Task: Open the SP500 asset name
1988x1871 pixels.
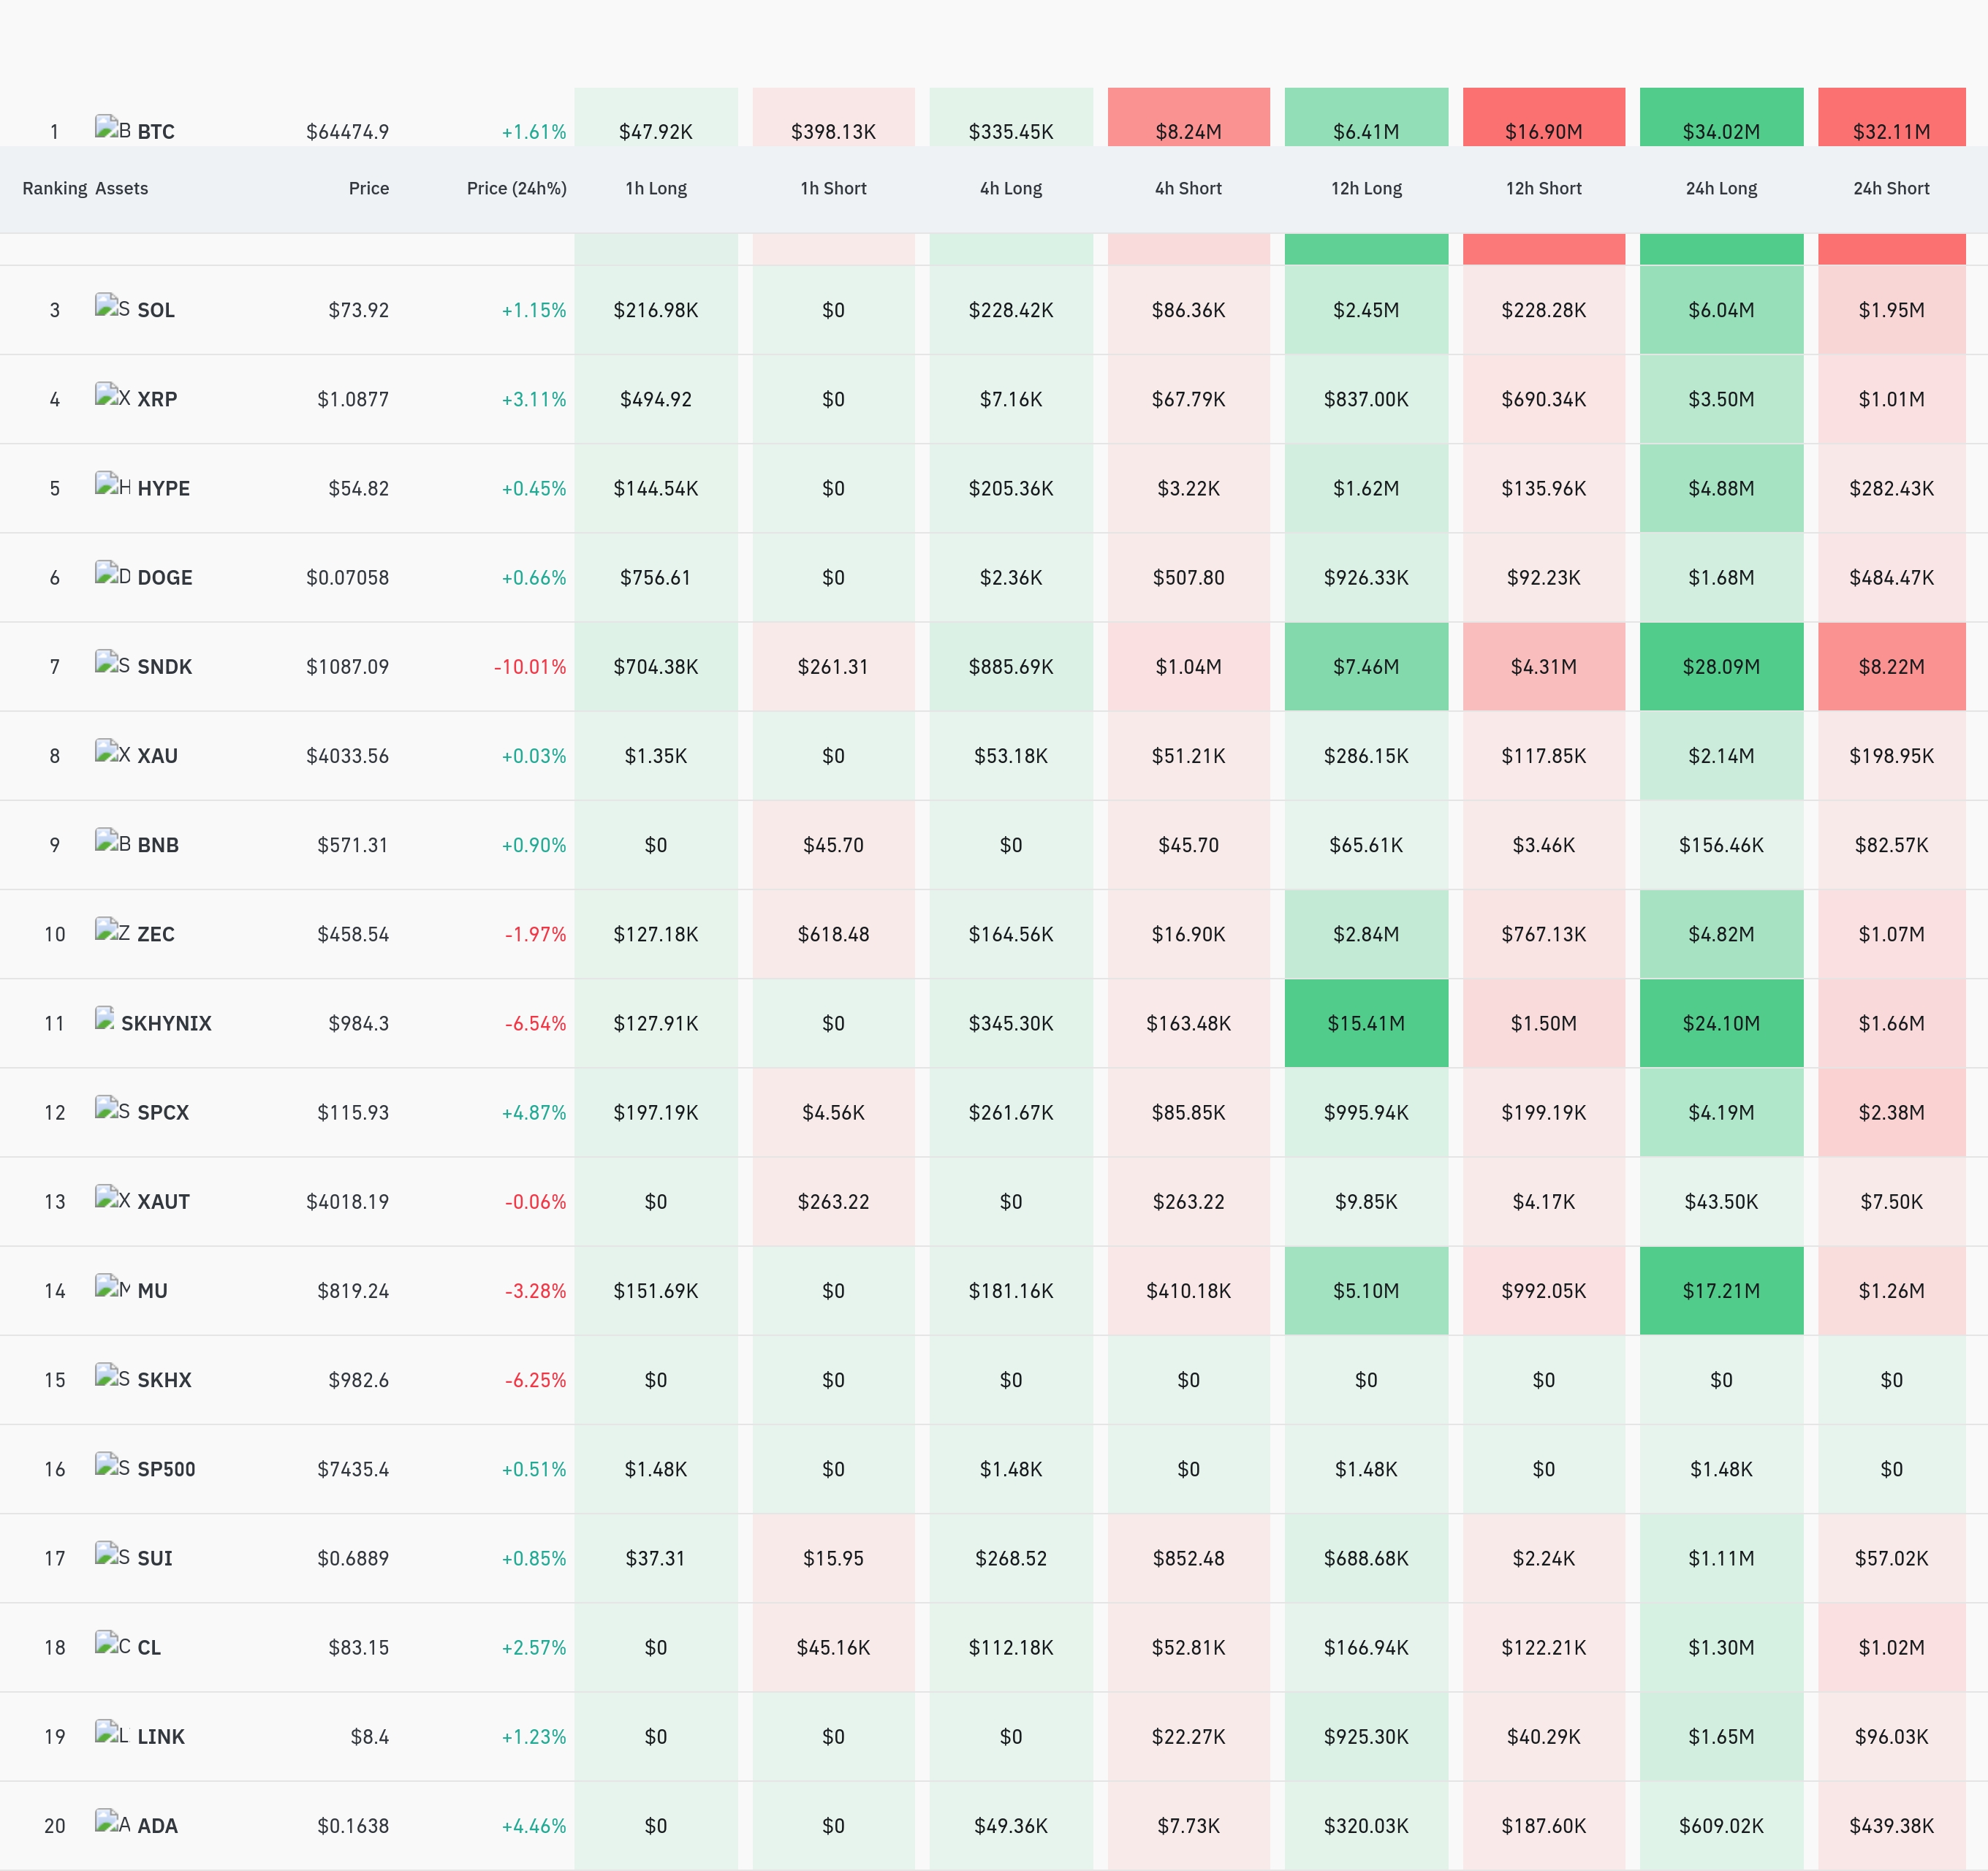Action: point(166,1469)
